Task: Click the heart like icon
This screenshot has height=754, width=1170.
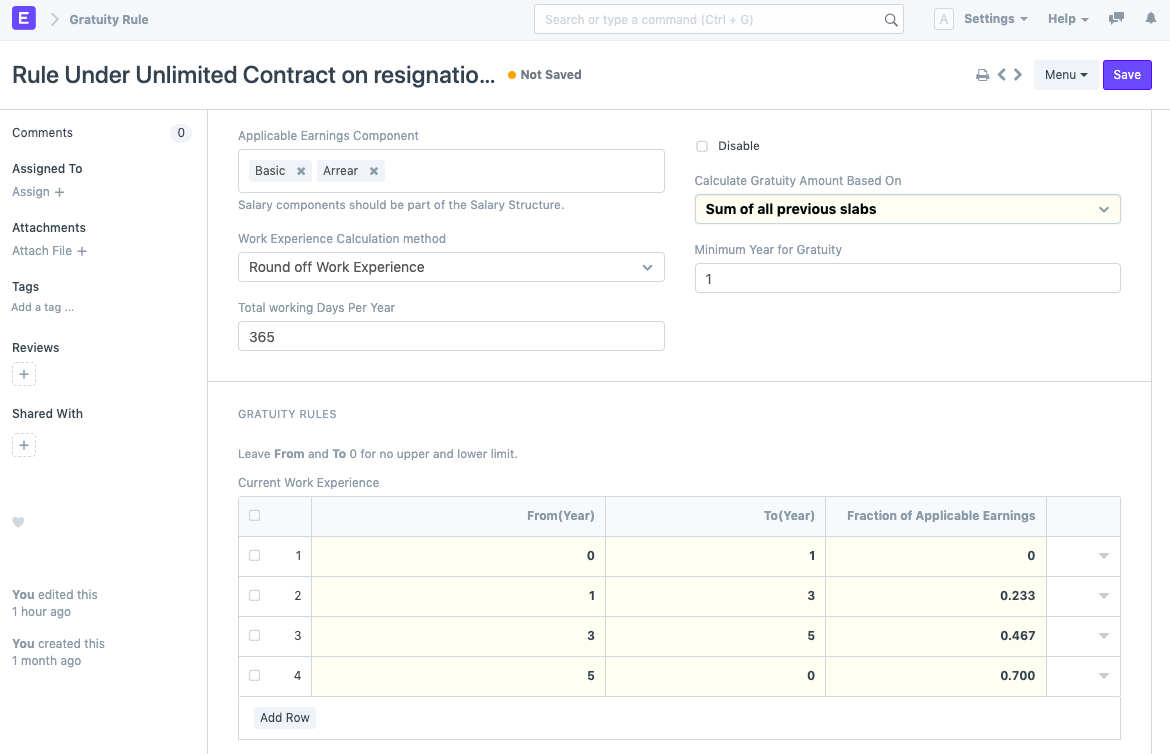Action: coord(18,522)
